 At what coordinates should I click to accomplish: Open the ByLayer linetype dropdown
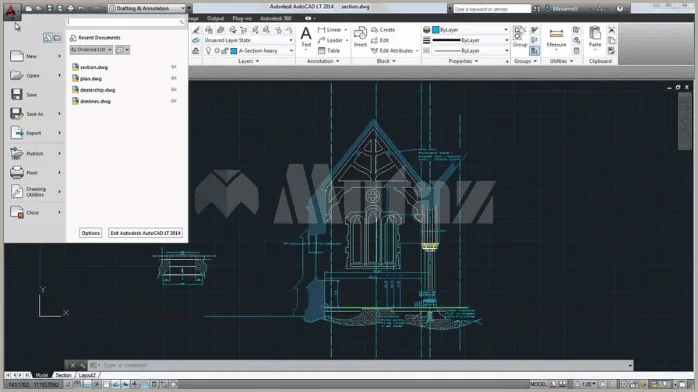(x=470, y=51)
